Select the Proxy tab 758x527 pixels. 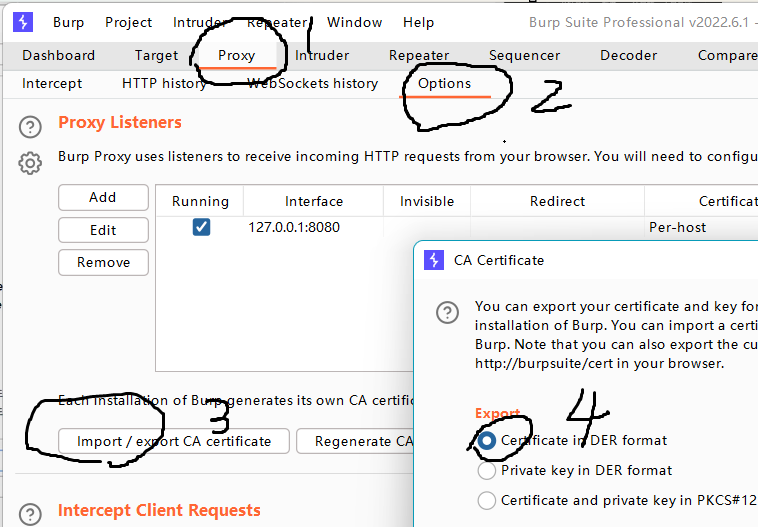click(x=236, y=55)
